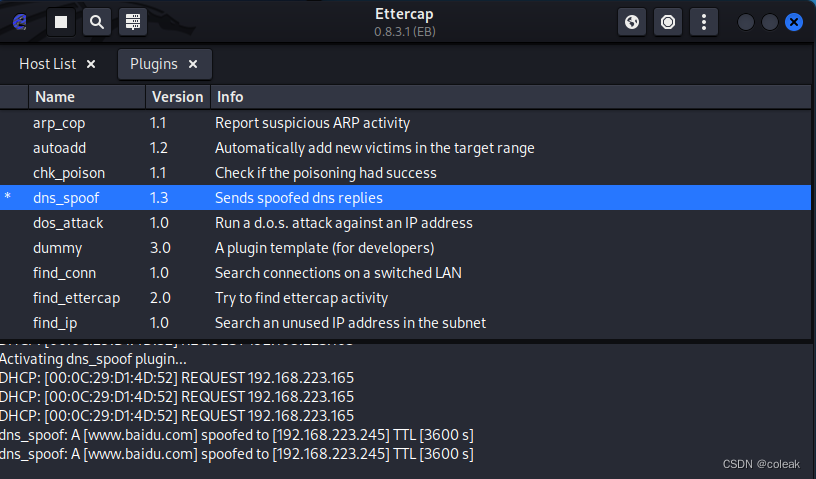The image size is (816, 479).
Task: Click version 3.0 of dummy plugin
Action: 160,248
